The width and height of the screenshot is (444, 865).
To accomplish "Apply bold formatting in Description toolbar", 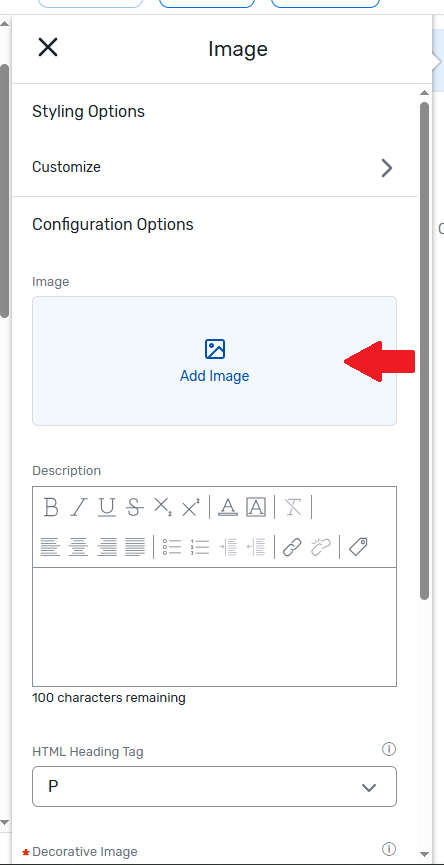I will [51, 507].
